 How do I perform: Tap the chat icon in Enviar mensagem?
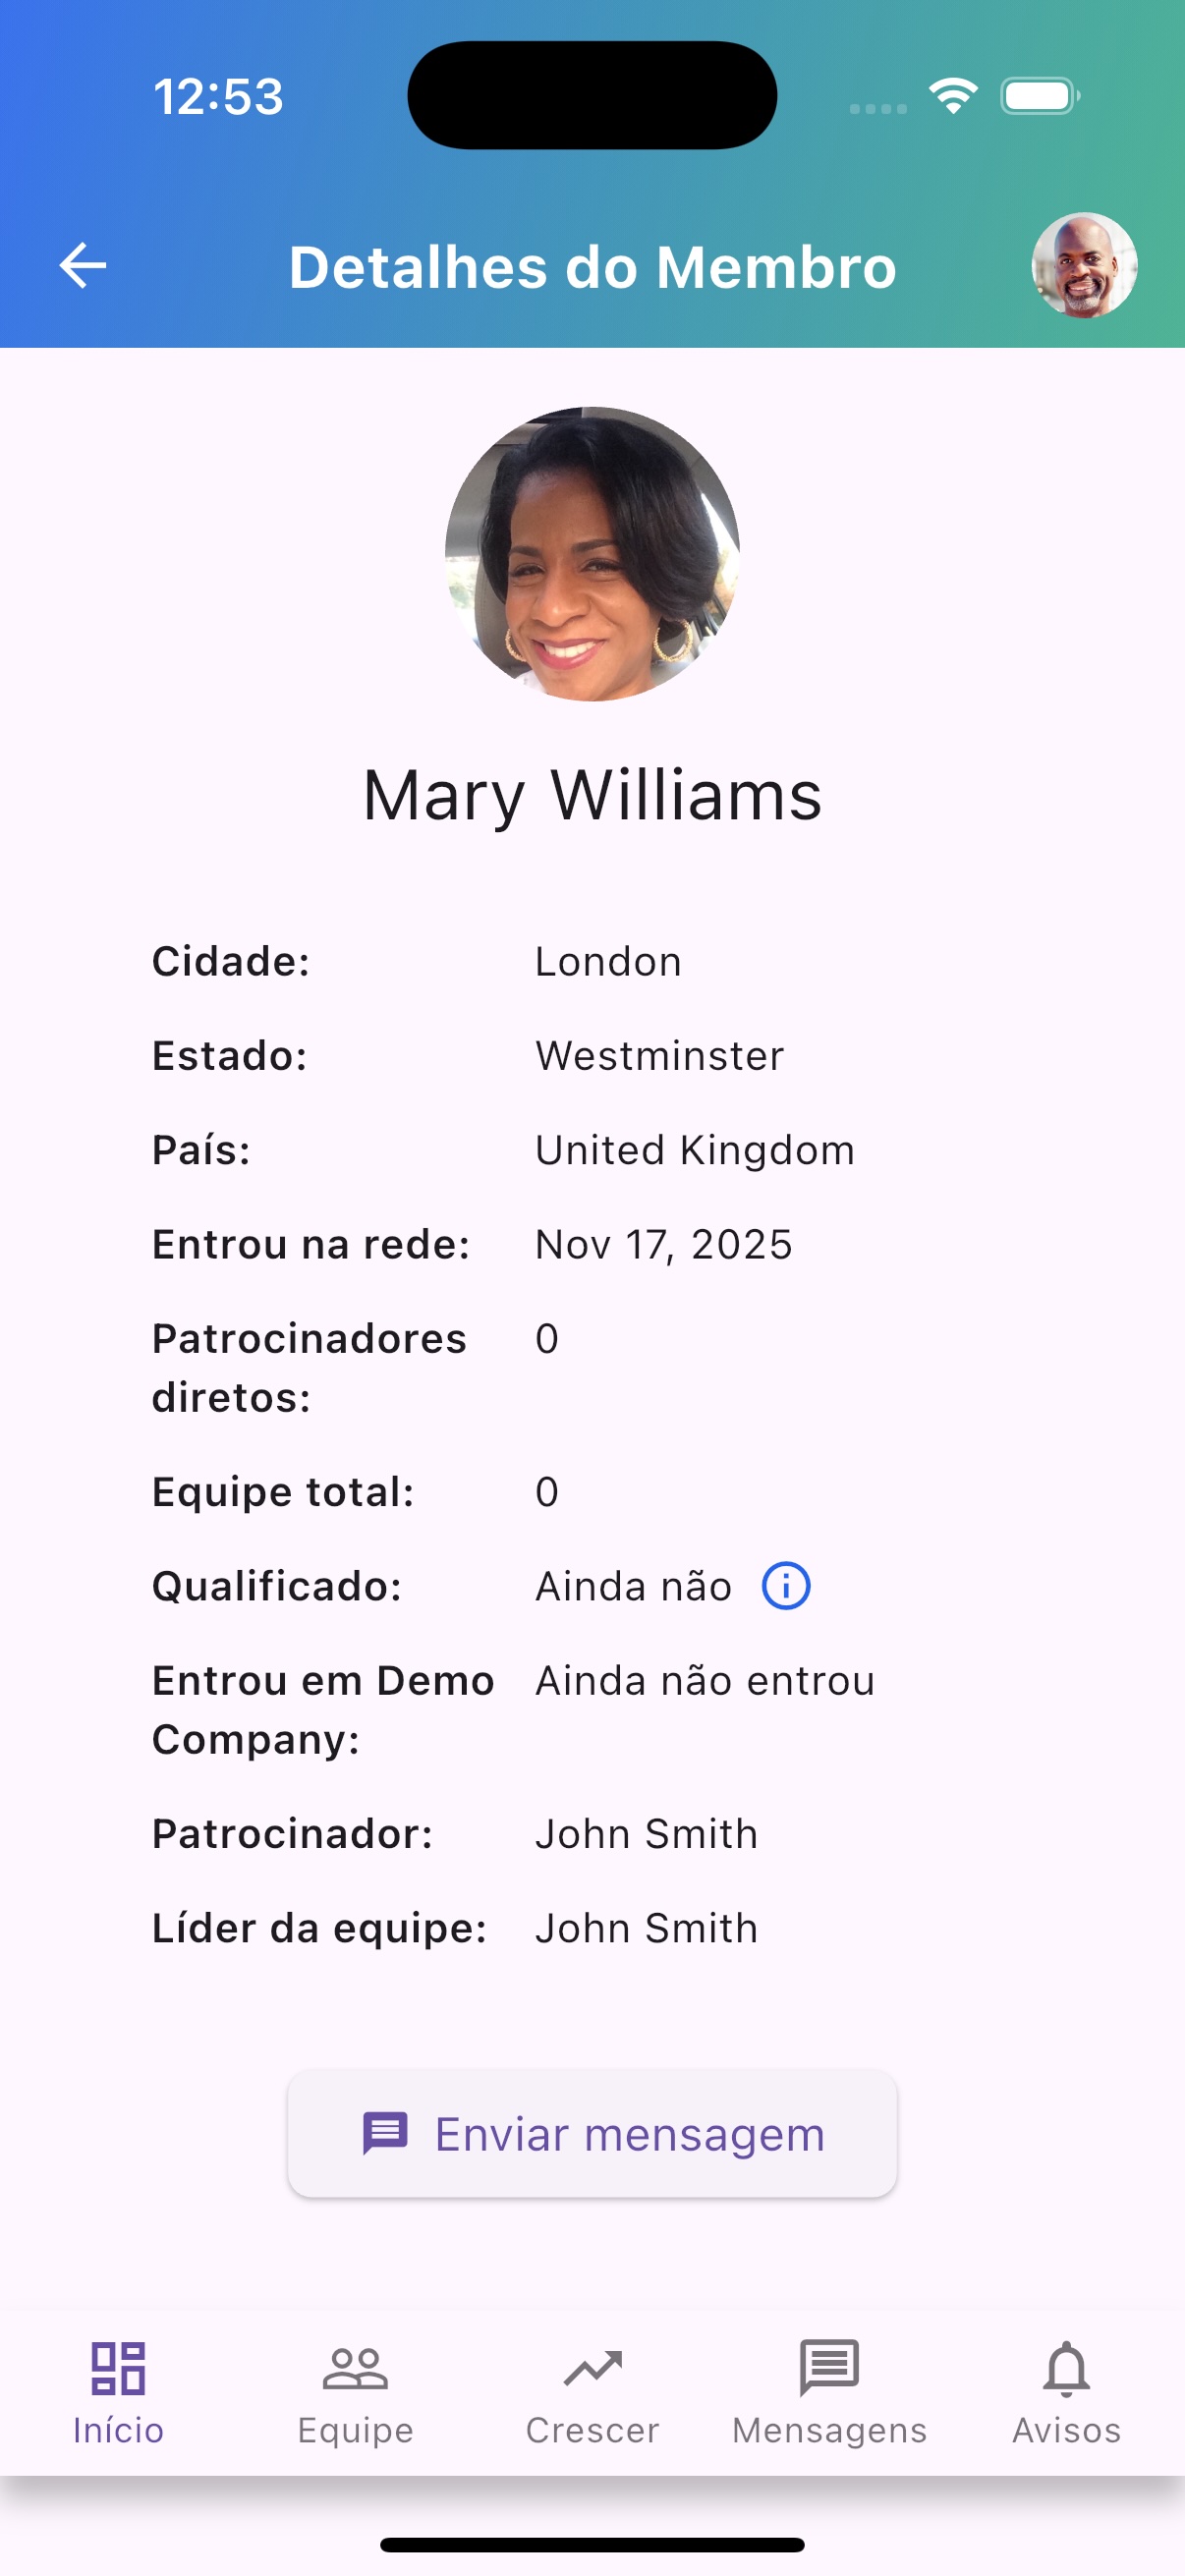tap(385, 2133)
